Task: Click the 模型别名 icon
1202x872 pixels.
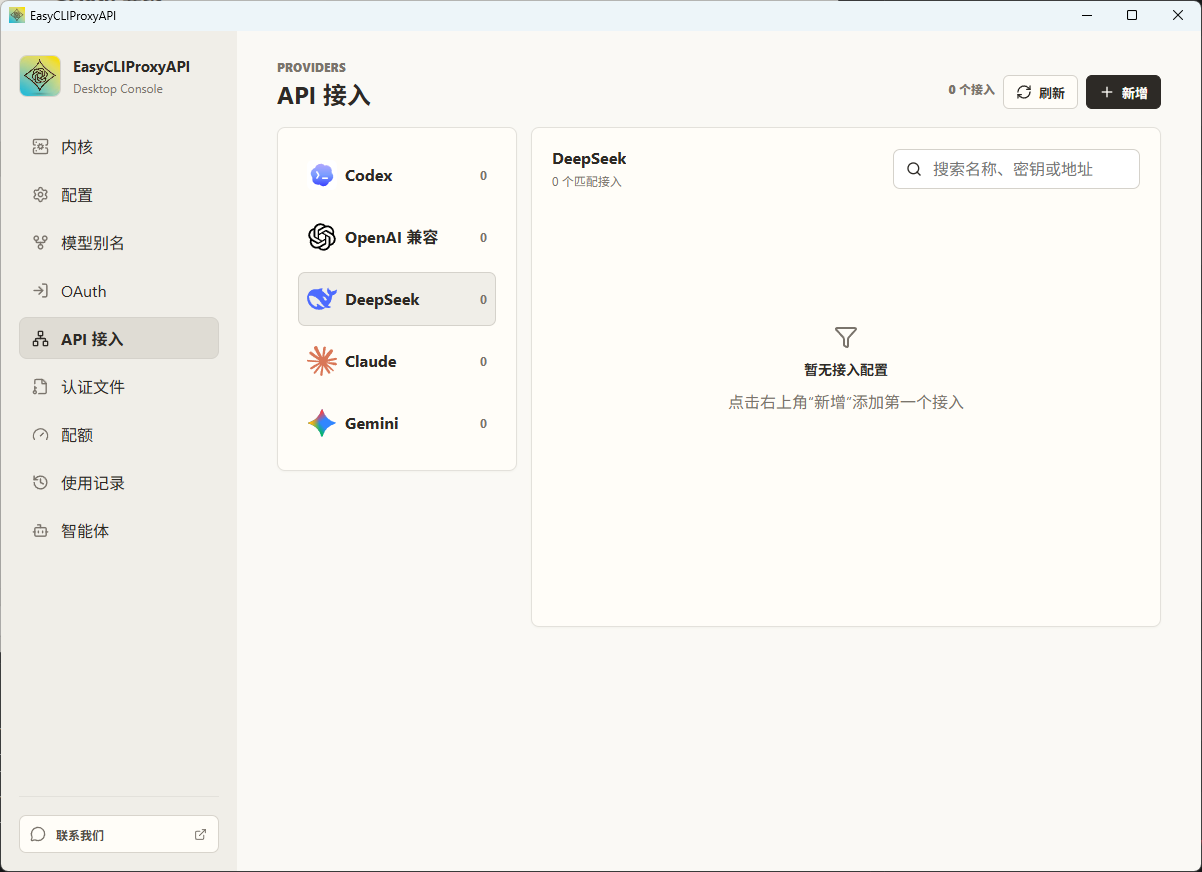Action: coord(40,243)
